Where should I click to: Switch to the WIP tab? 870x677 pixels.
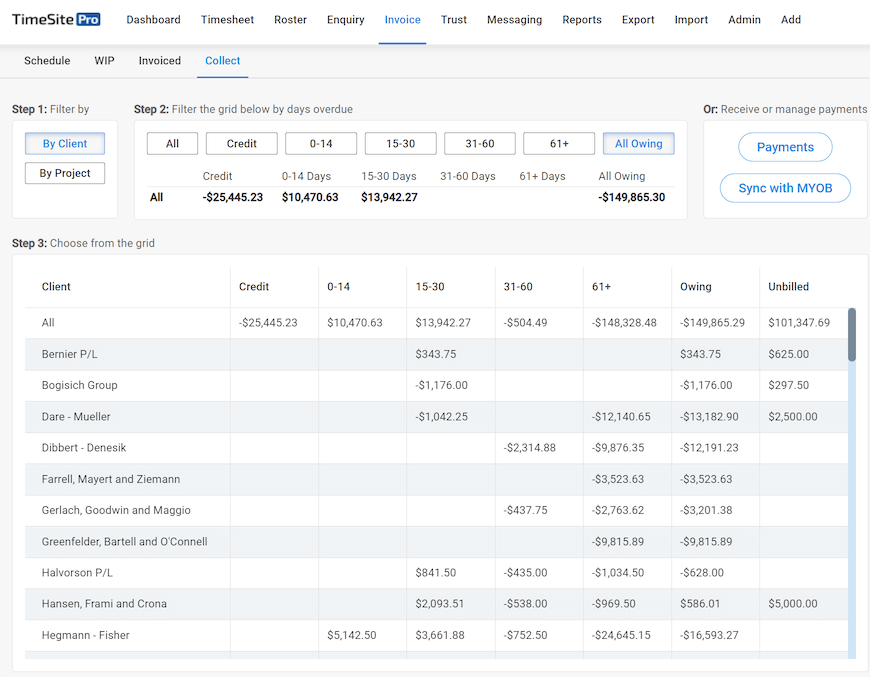coord(104,60)
